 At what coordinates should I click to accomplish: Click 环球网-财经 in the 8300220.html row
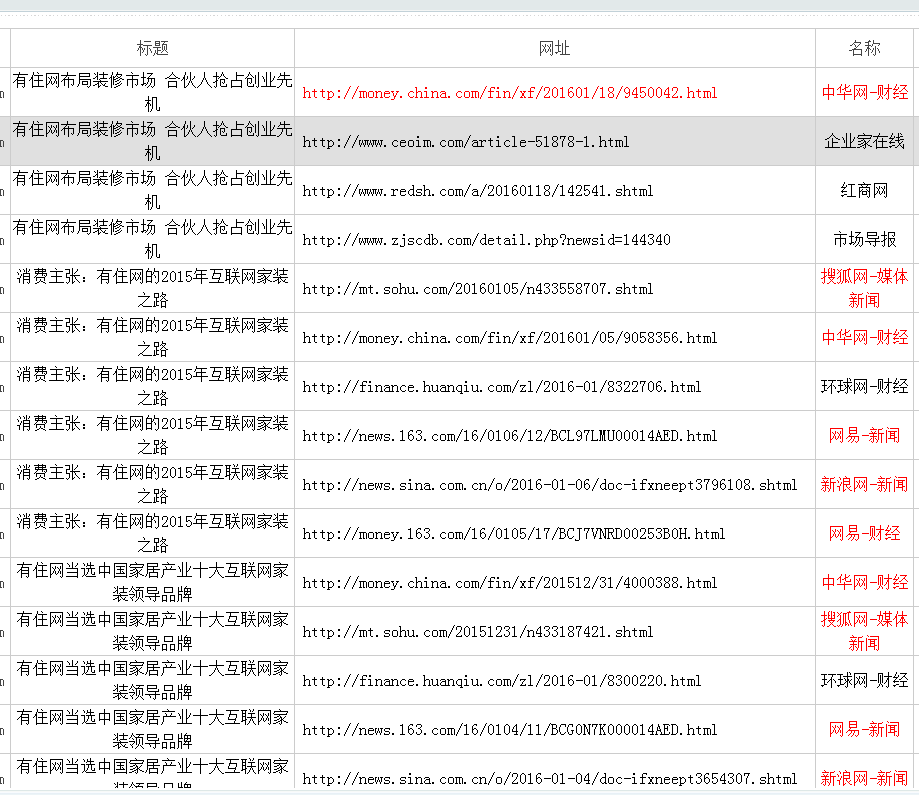[864, 681]
